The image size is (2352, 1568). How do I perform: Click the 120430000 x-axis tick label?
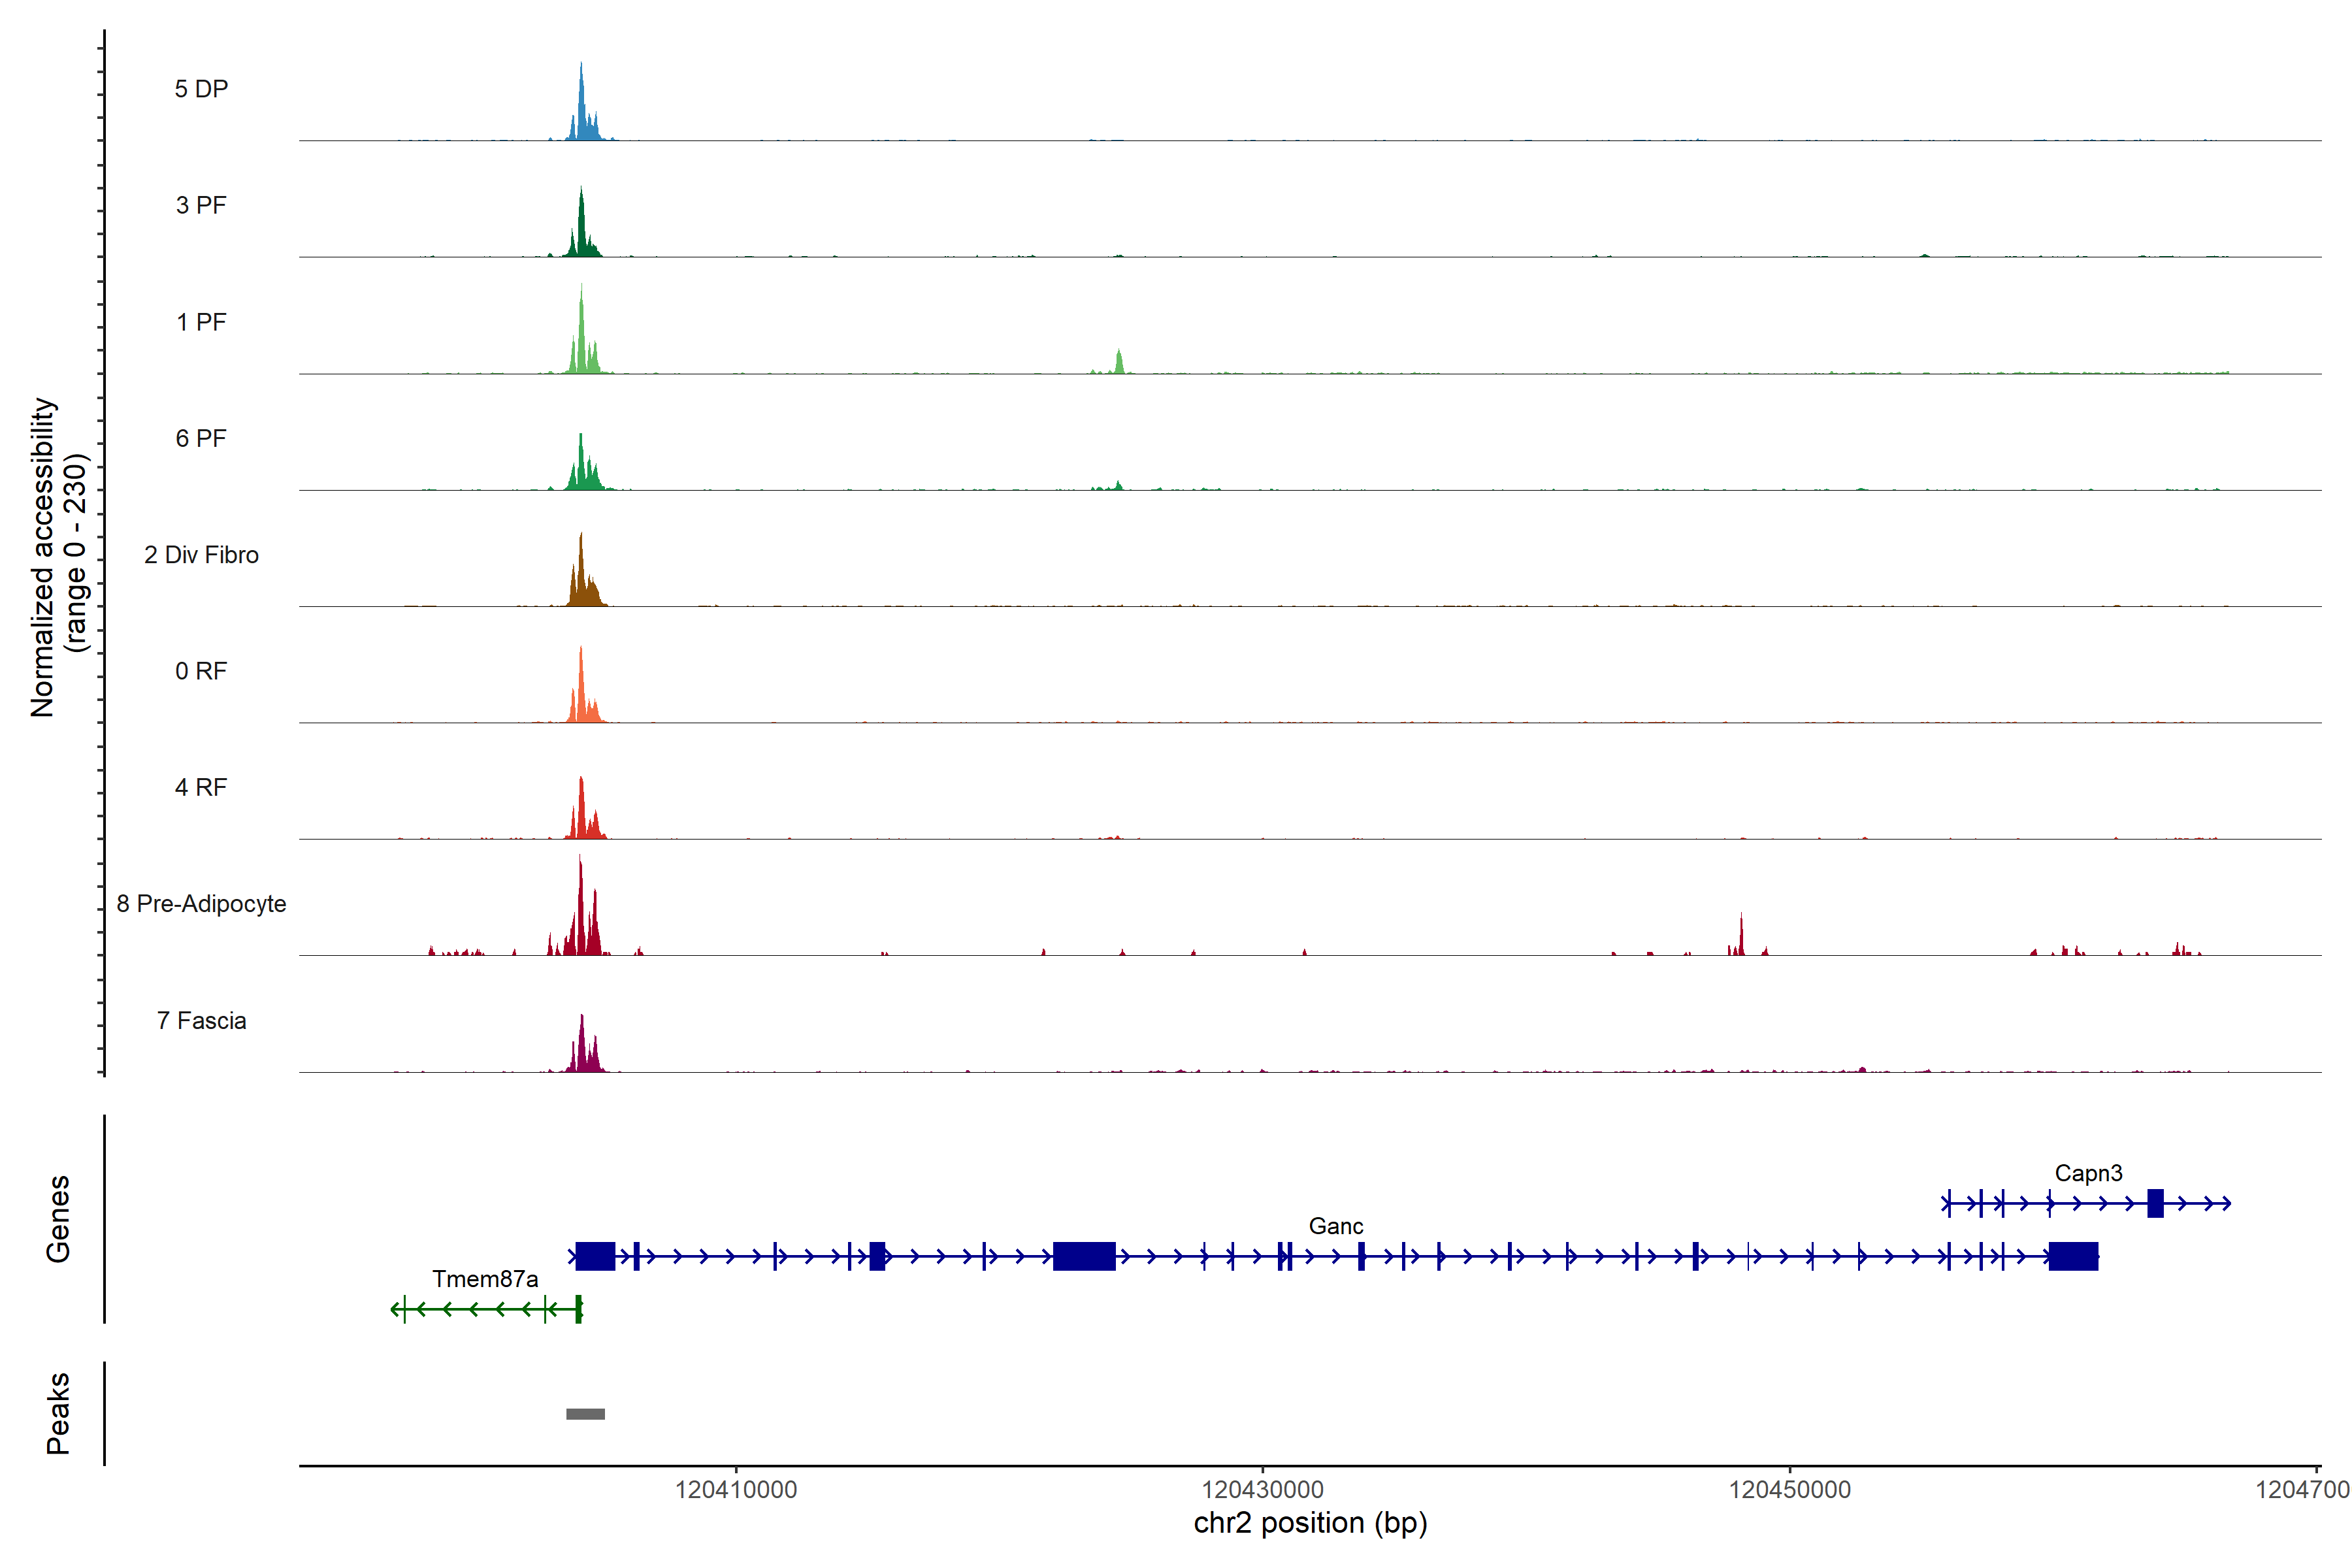pyautogui.click(x=1262, y=1490)
